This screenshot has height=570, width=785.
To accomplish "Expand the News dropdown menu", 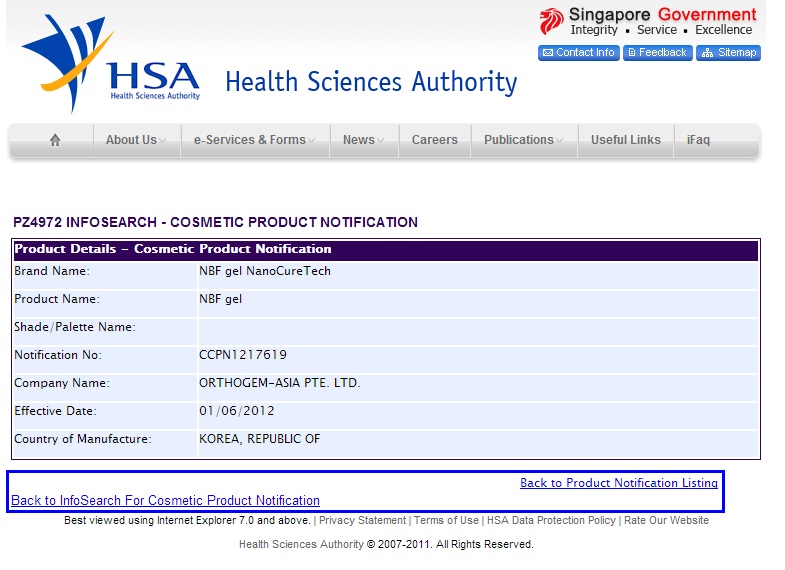I will 364,141.
